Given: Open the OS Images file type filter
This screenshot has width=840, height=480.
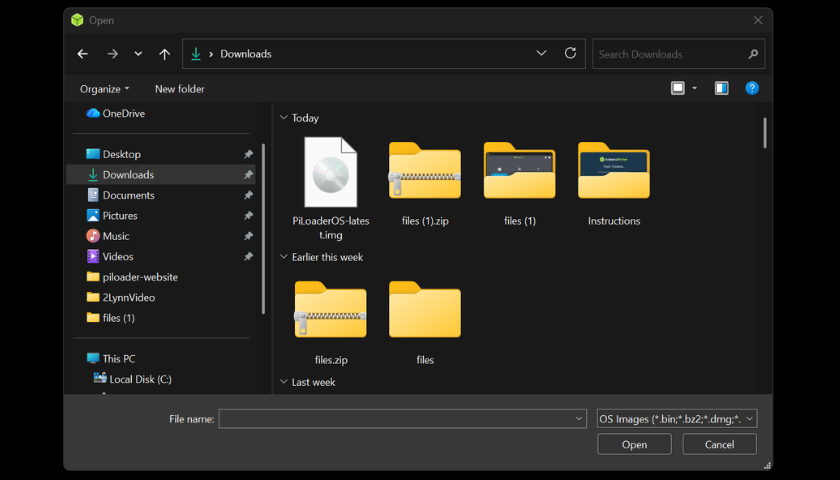Looking at the screenshot, I should [x=677, y=419].
